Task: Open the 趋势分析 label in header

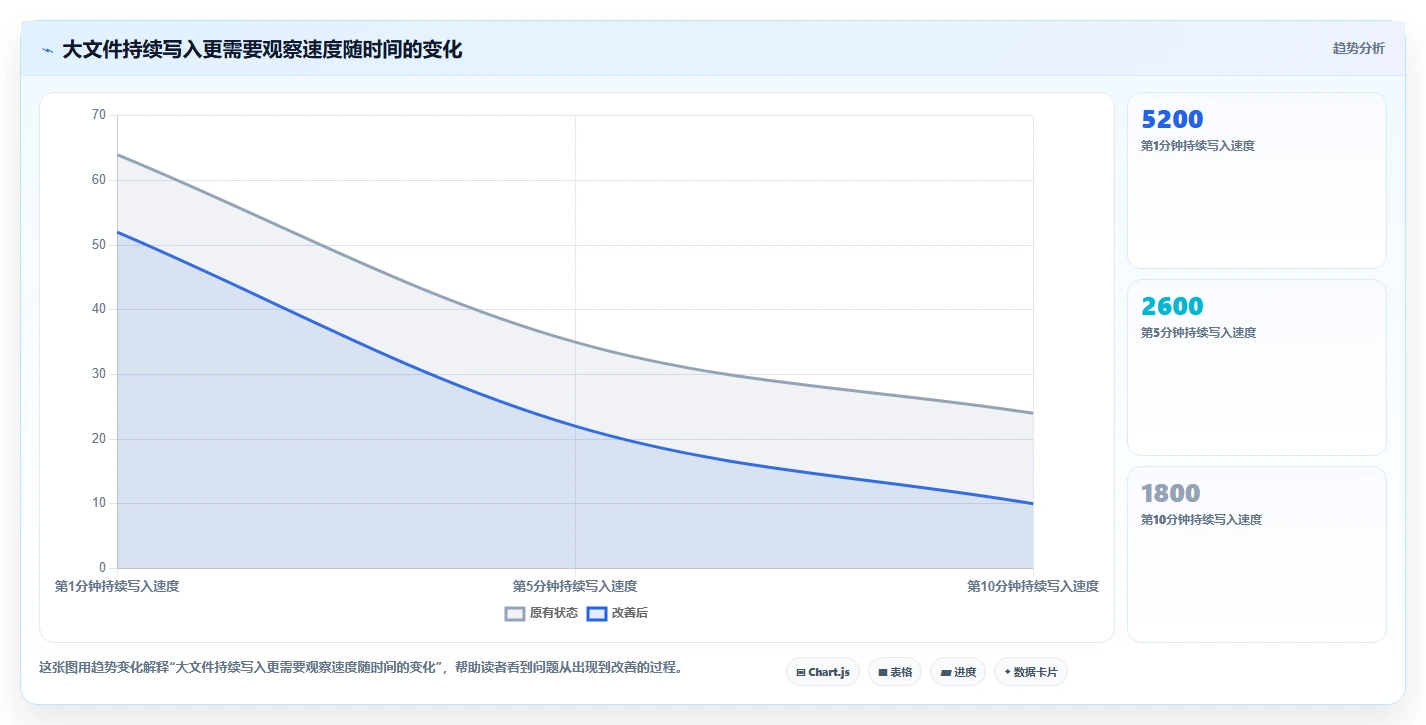Action: (x=1358, y=48)
